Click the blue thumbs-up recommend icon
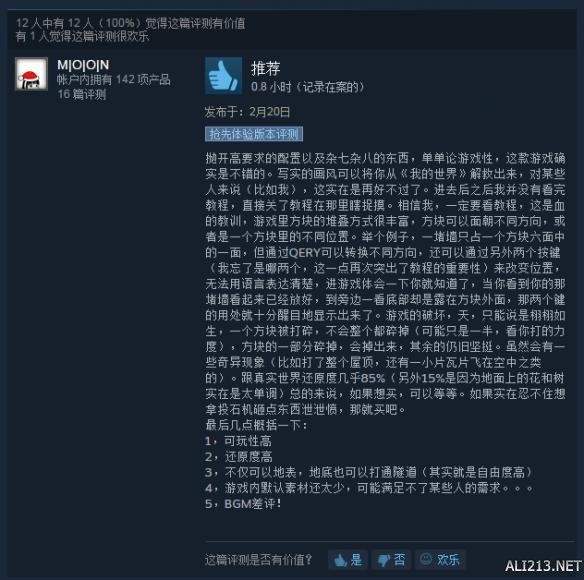Image resolution: width=584 pixels, height=580 pixels. pos(223,76)
